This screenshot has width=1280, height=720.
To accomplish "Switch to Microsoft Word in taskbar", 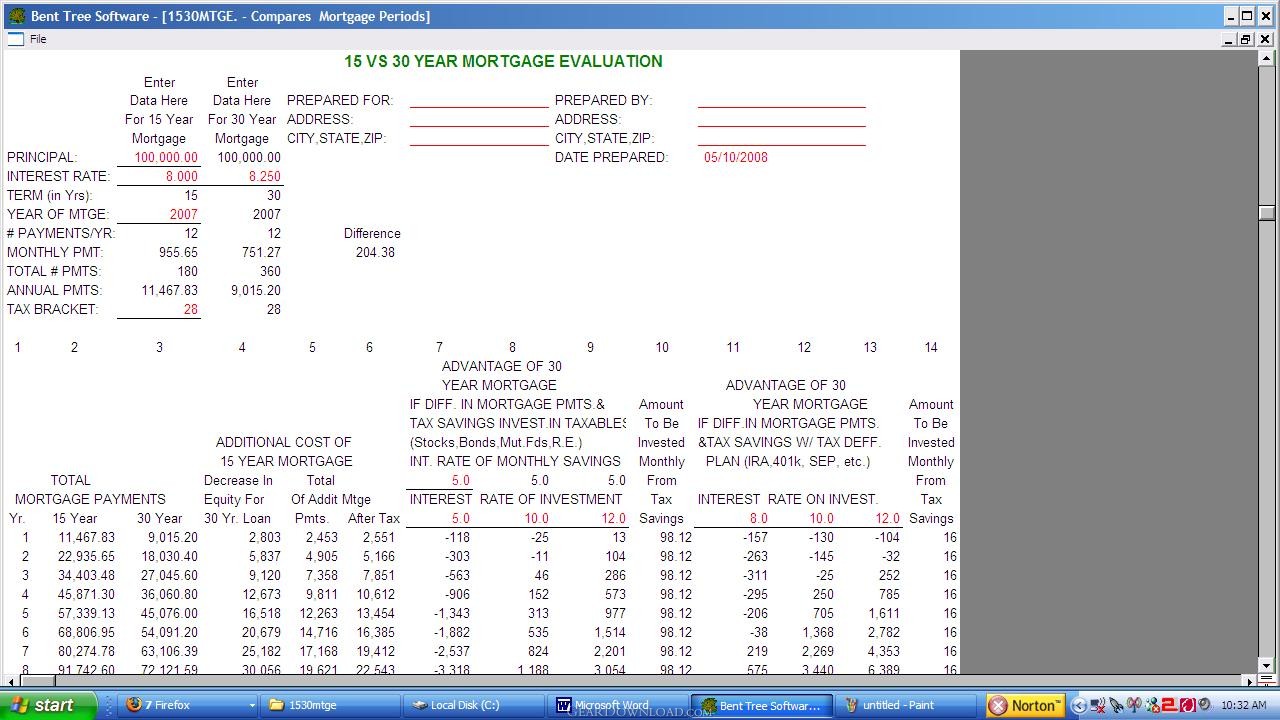I will pos(618,705).
